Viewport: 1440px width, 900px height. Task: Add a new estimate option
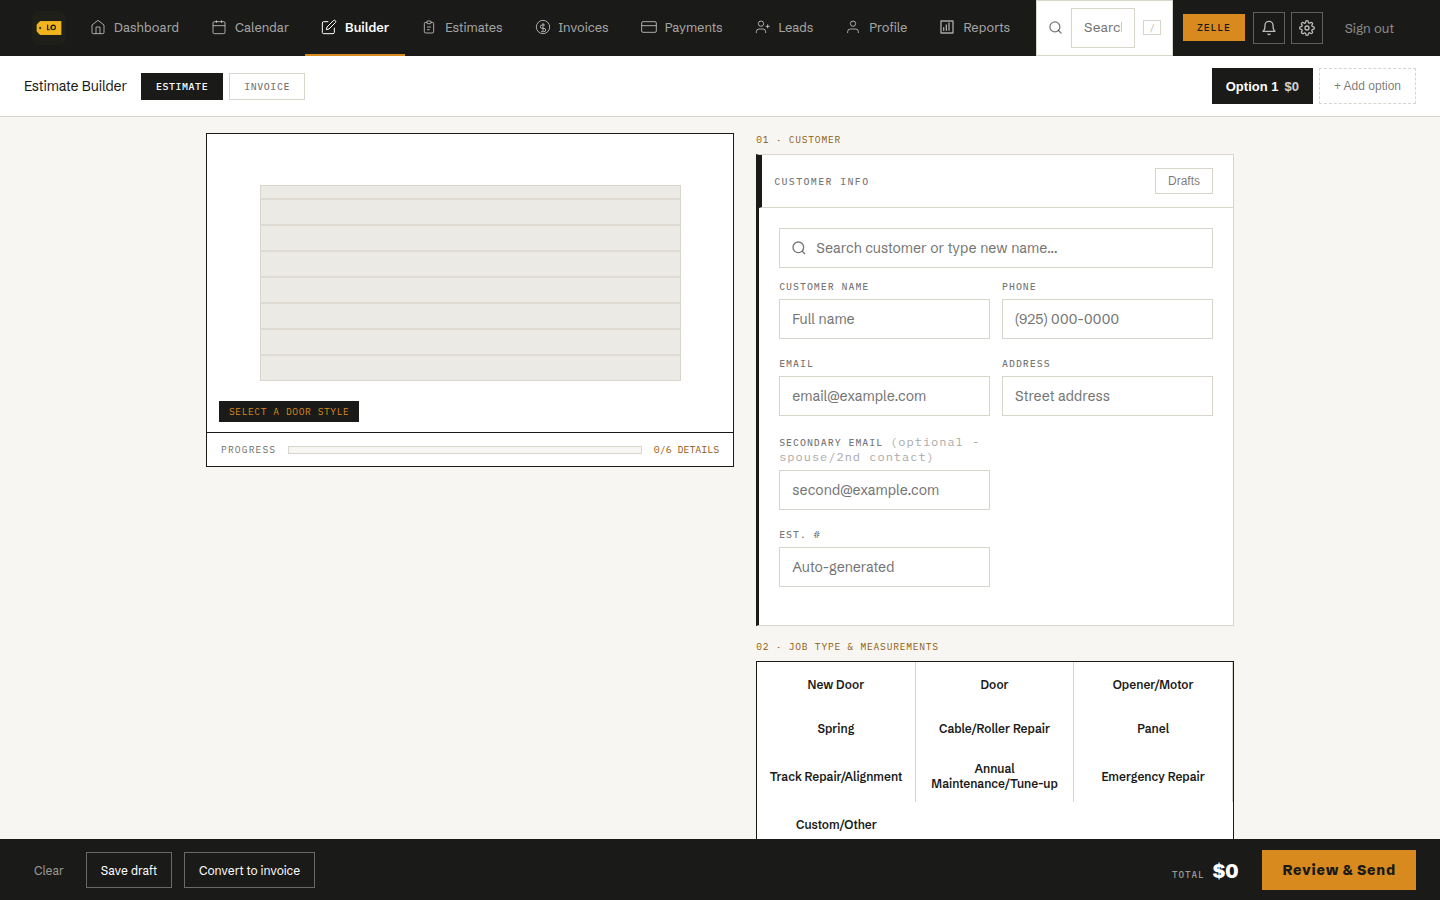1367,86
